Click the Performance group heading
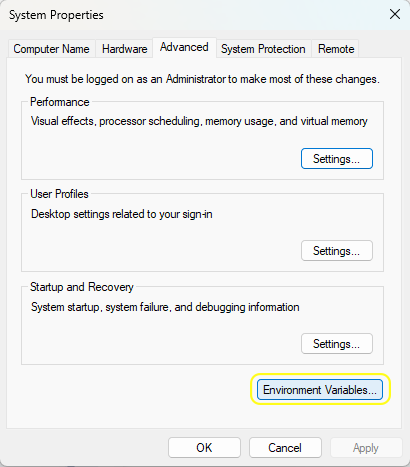 [x=60, y=102]
